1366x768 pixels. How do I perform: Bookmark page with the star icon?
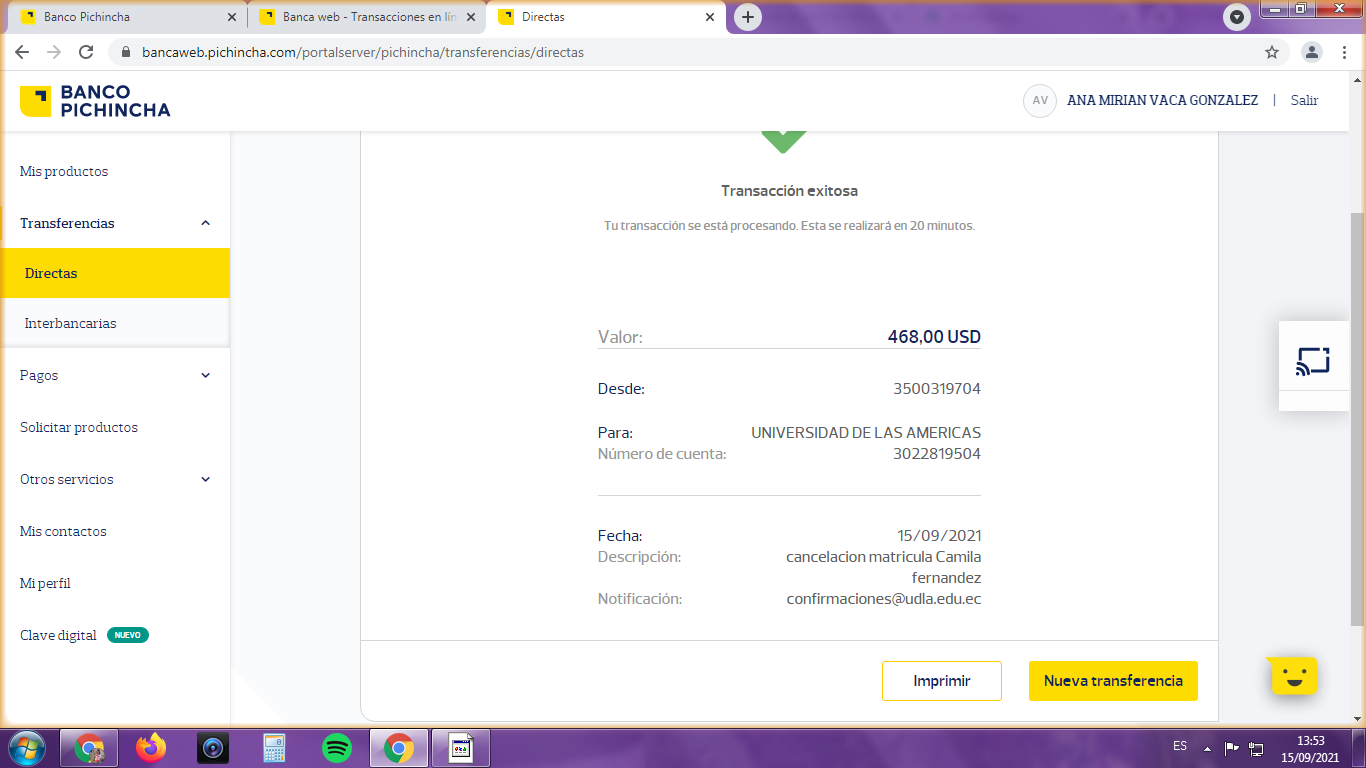[x=1272, y=52]
